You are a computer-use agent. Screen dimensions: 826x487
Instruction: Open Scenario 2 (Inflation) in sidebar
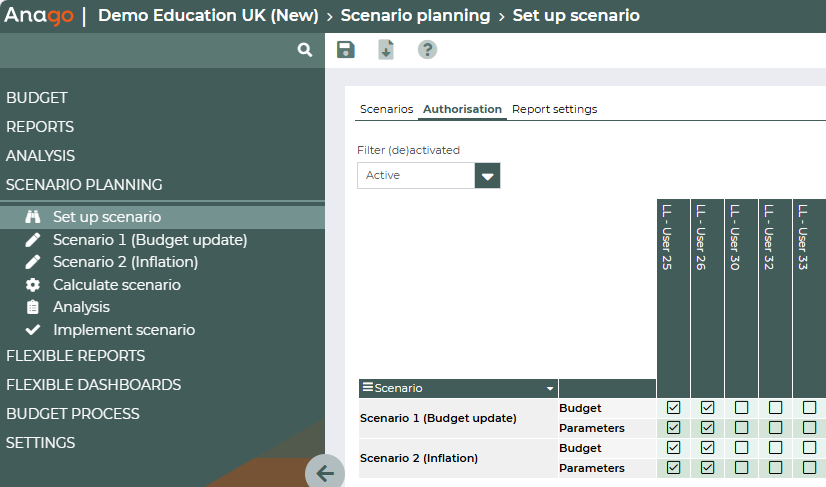[125, 262]
